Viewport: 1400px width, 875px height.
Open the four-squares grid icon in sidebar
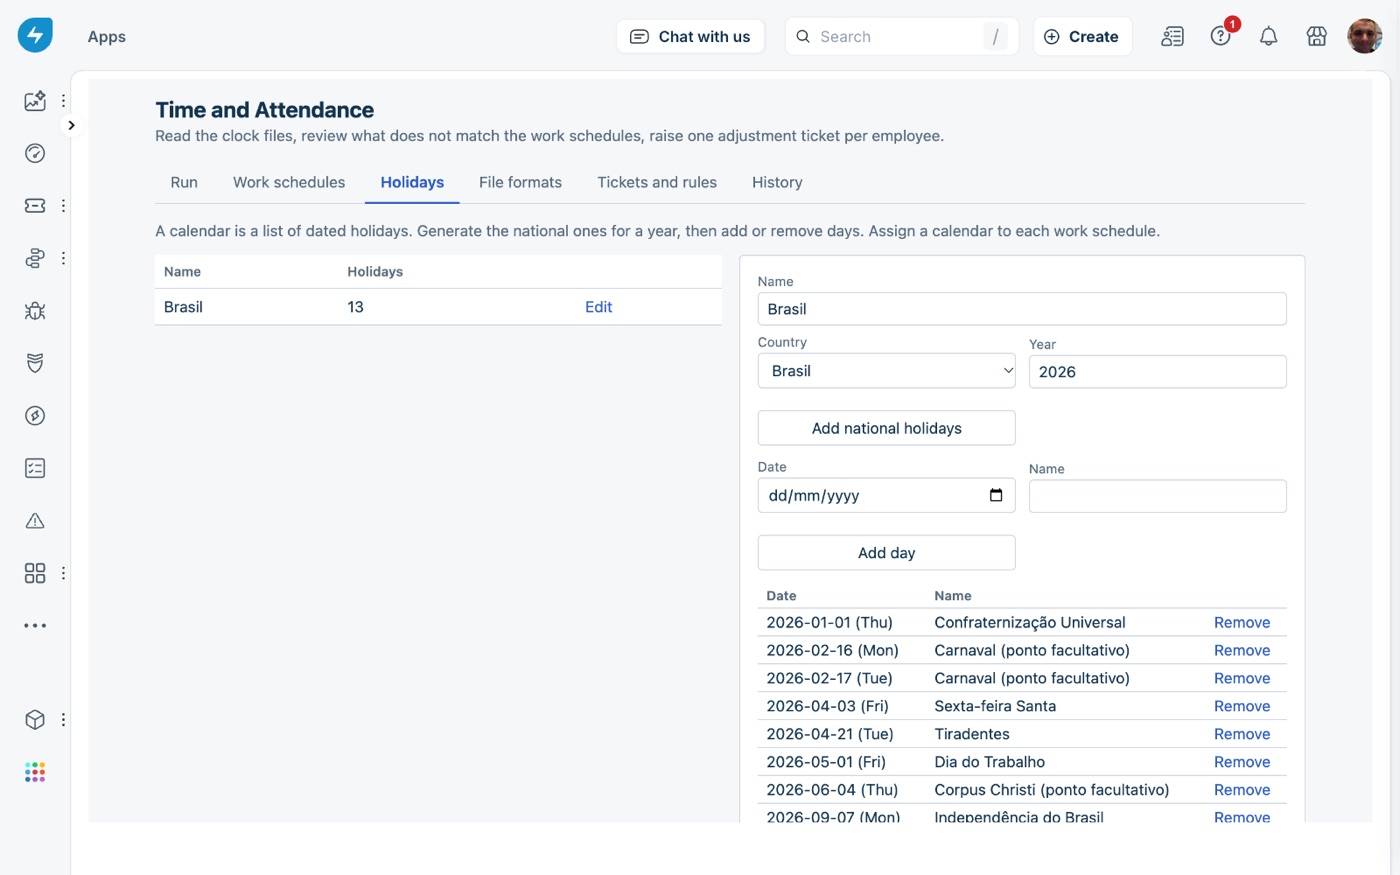[x=35, y=573]
